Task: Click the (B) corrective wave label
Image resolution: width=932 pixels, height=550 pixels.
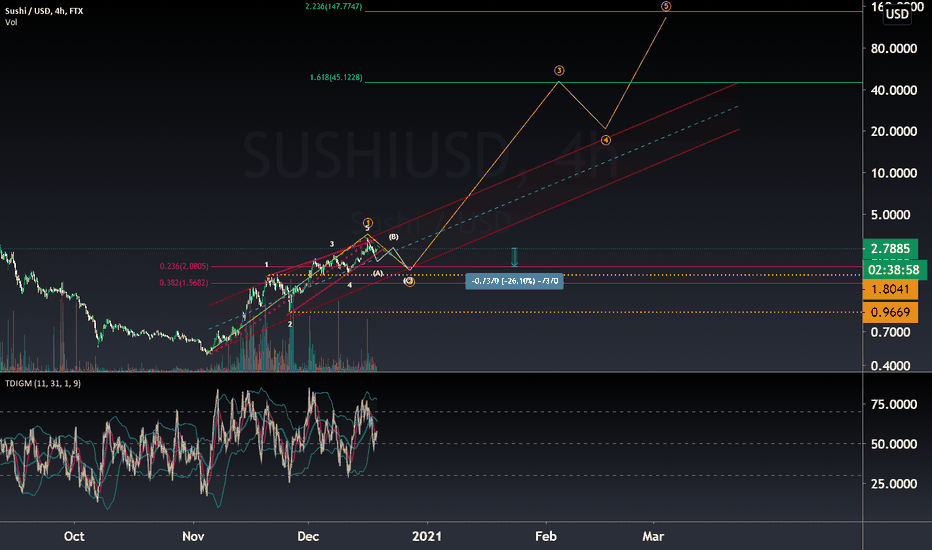Action: [393, 237]
